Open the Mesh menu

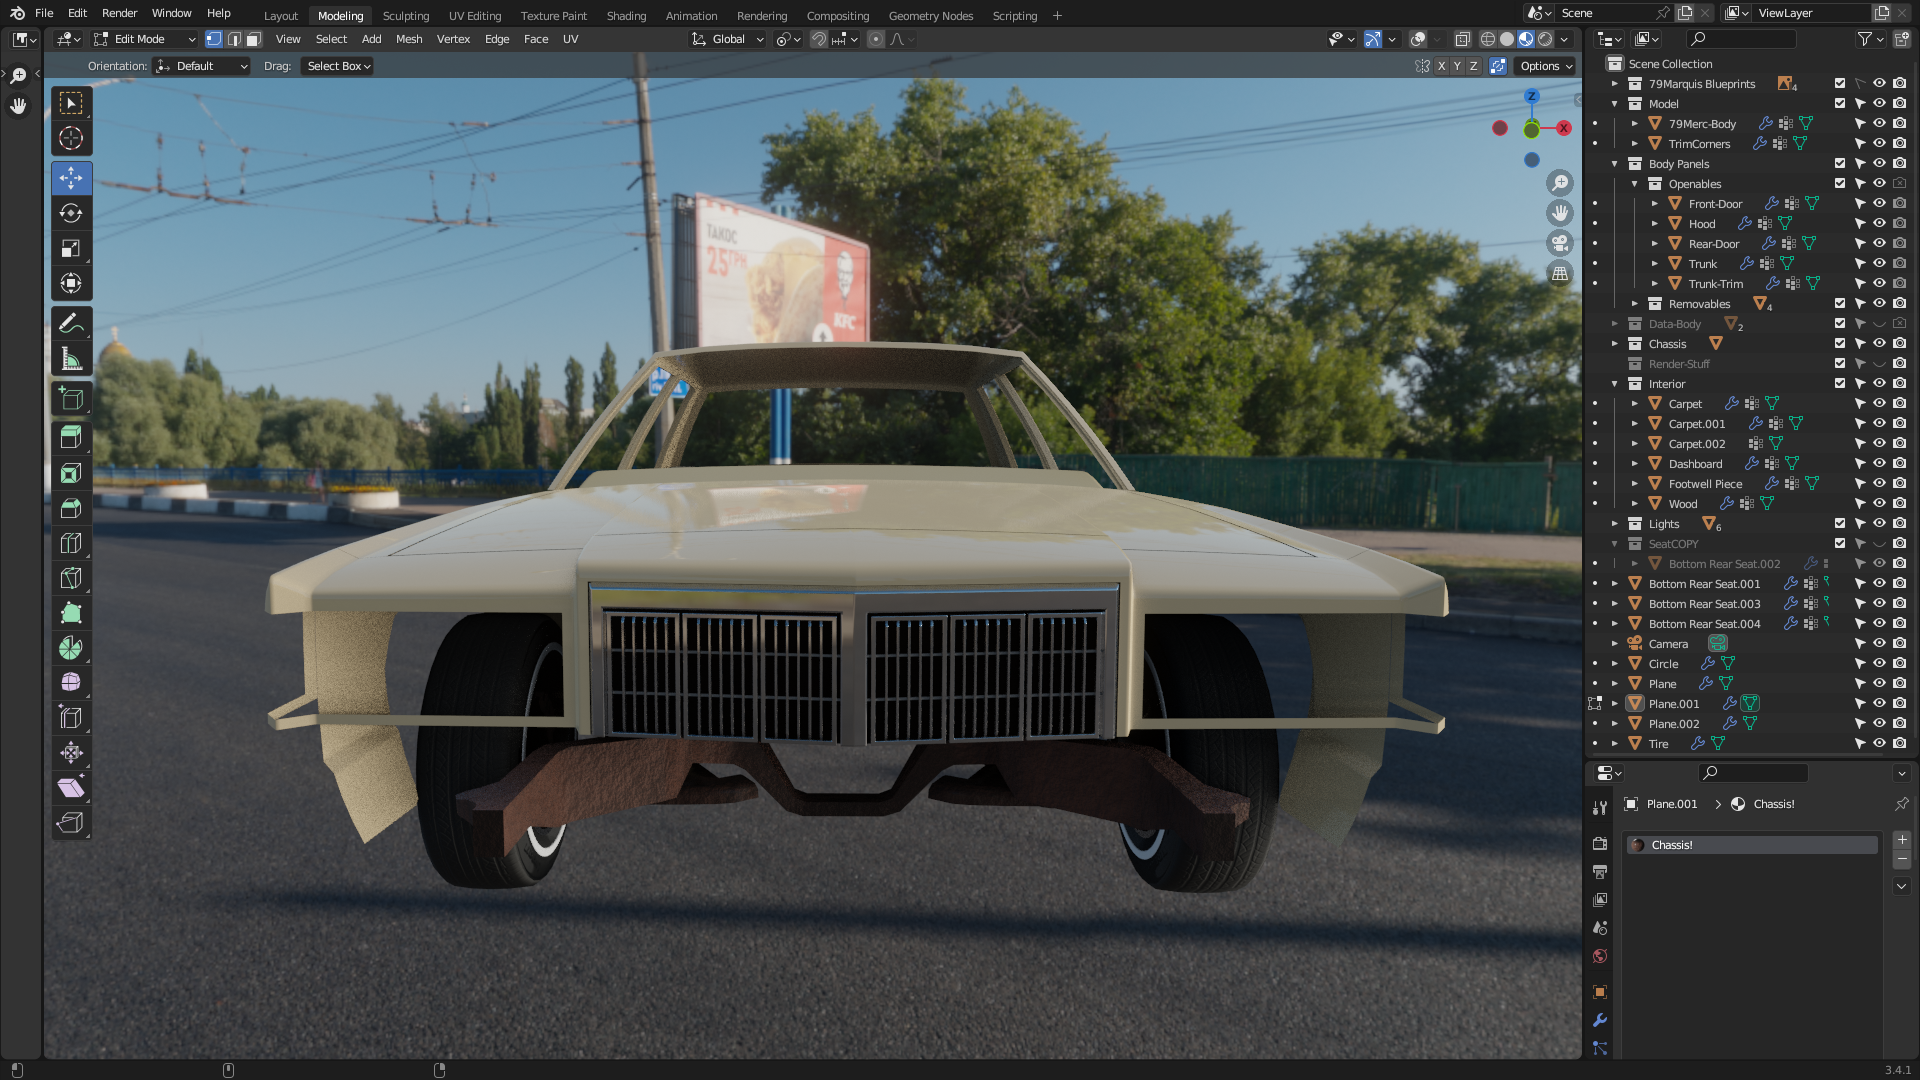(x=409, y=39)
